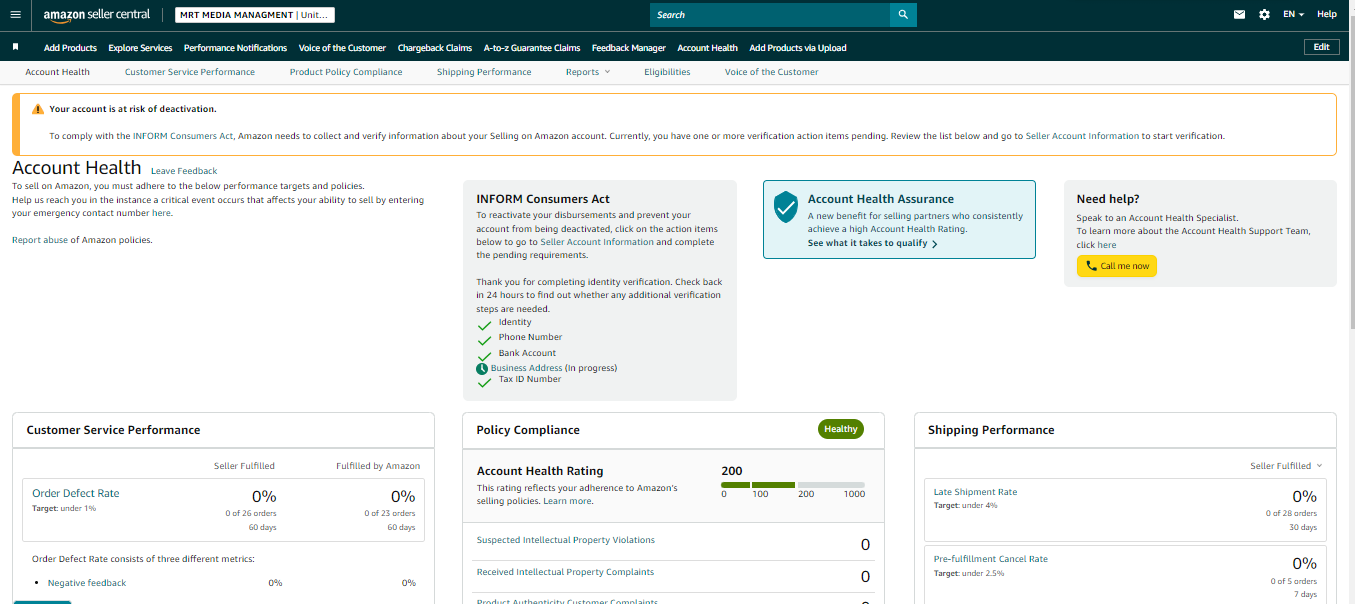Open the Negative feedback metric link
This screenshot has height=604, width=1355.
pyautogui.click(x=87, y=583)
